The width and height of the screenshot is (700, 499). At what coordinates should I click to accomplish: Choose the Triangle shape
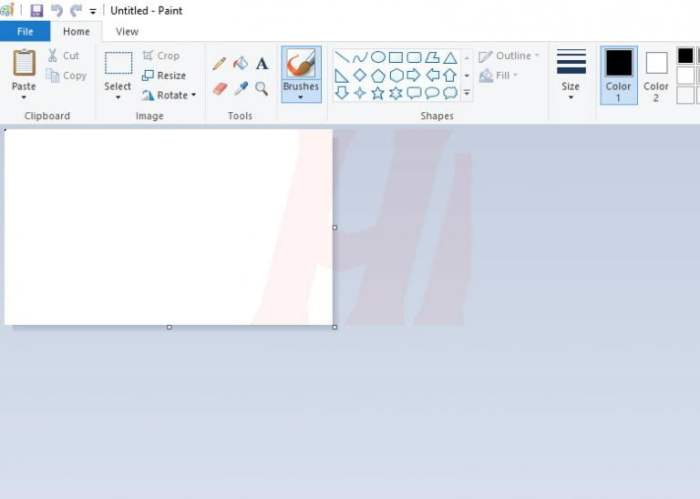(450, 58)
